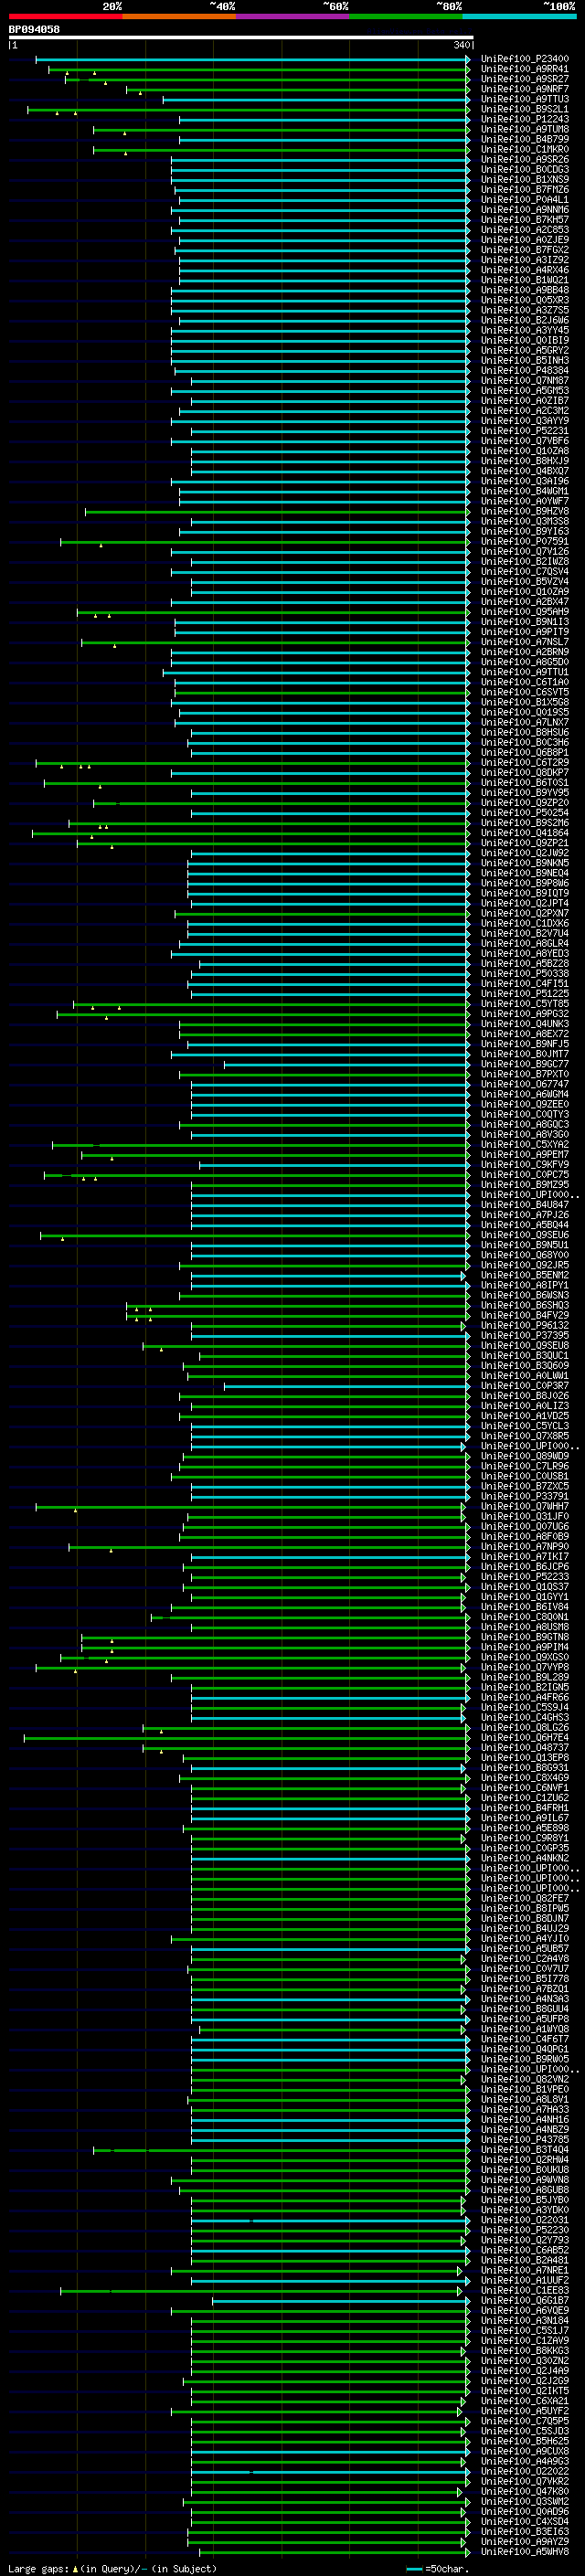Click the purple ~60% identity legend bar
585x2576 pixels.
(x=292, y=16)
